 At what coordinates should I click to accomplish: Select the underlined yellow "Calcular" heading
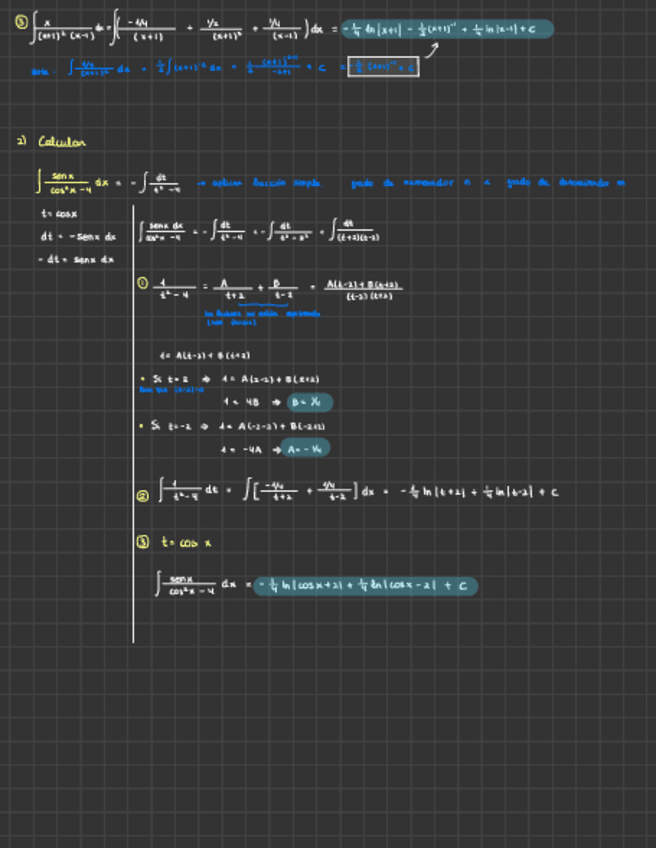(62, 142)
